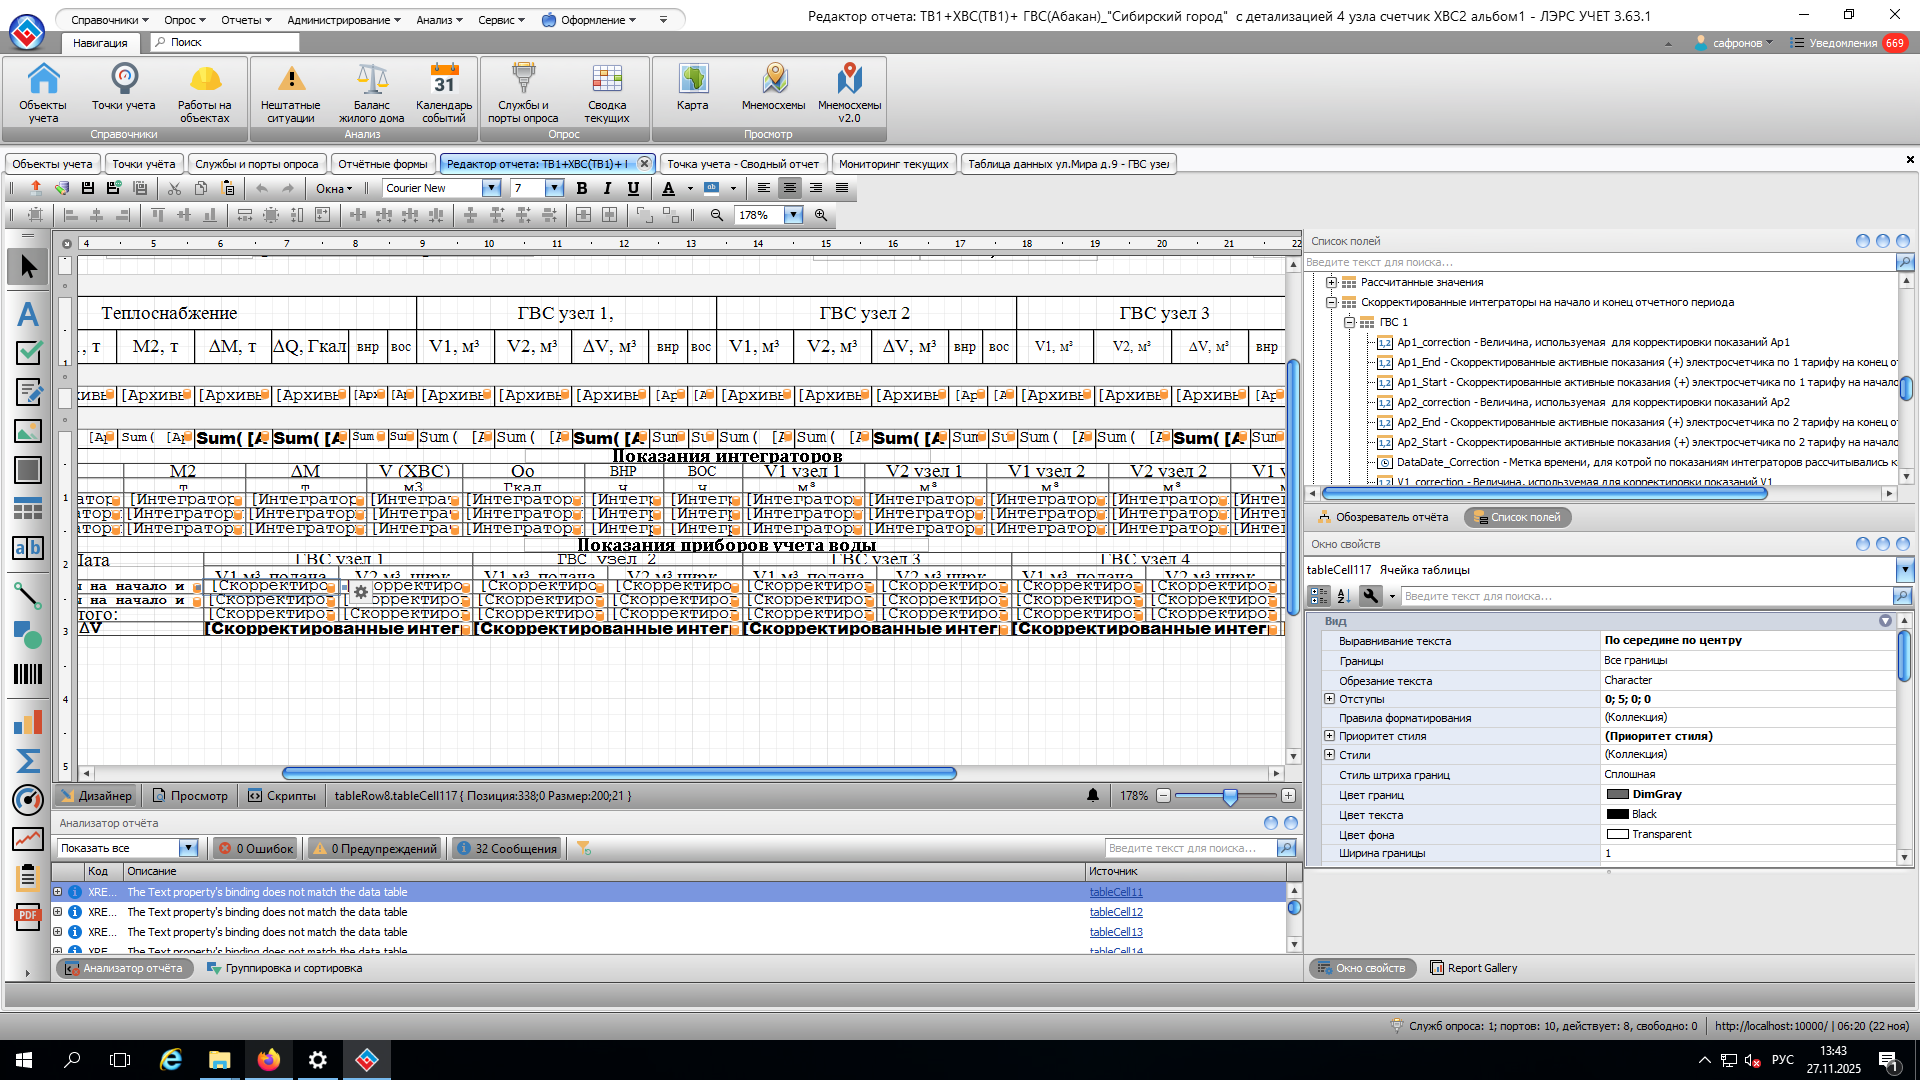Viewport: 1920px width, 1080px height.
Task: Toggle italic text formatting
Action: (607, 188)
